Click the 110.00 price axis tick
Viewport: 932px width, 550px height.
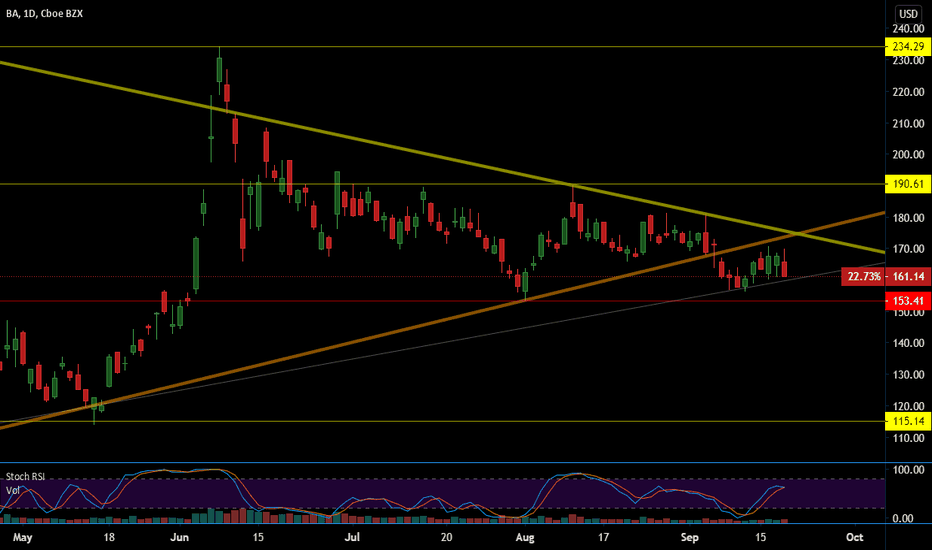pos(908,438)
